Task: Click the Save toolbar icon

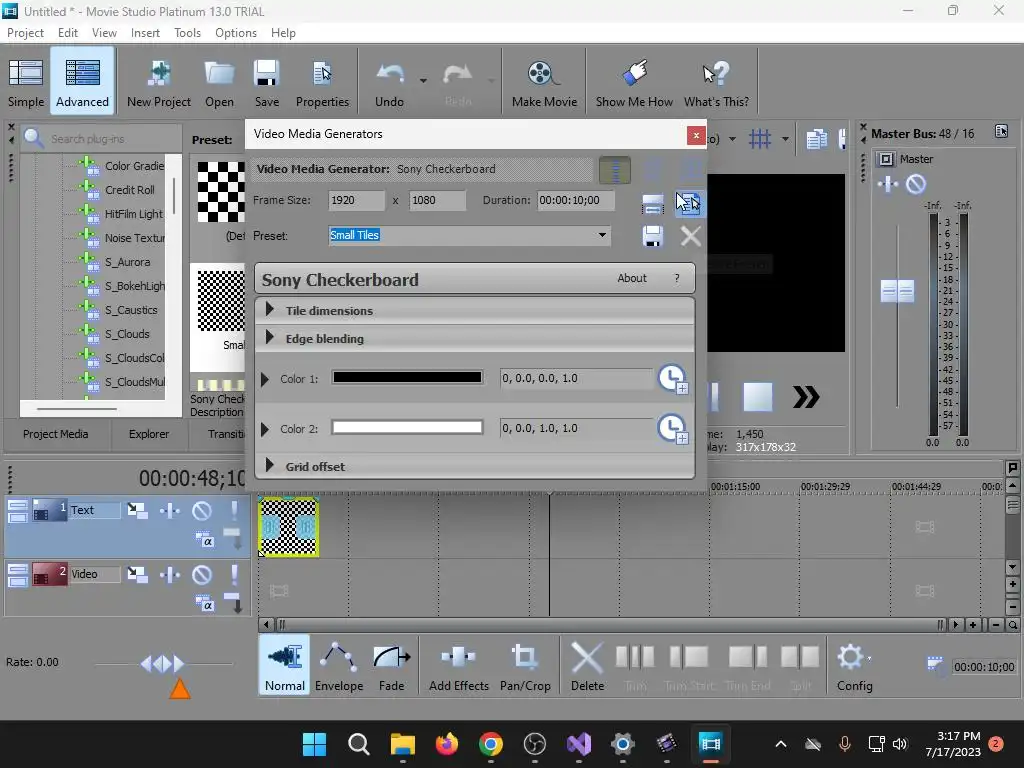Action: click(266, 82)
